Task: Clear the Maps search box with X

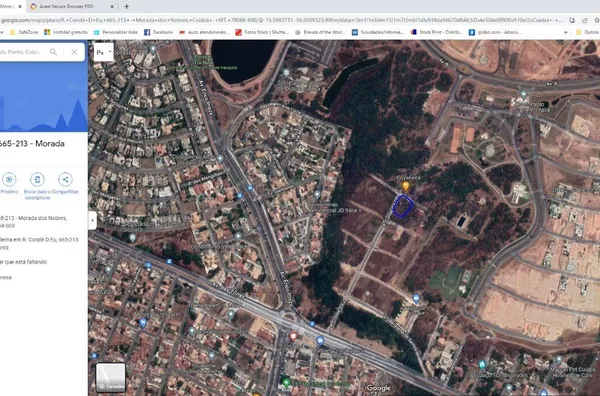Action: [x=74, y=52]
